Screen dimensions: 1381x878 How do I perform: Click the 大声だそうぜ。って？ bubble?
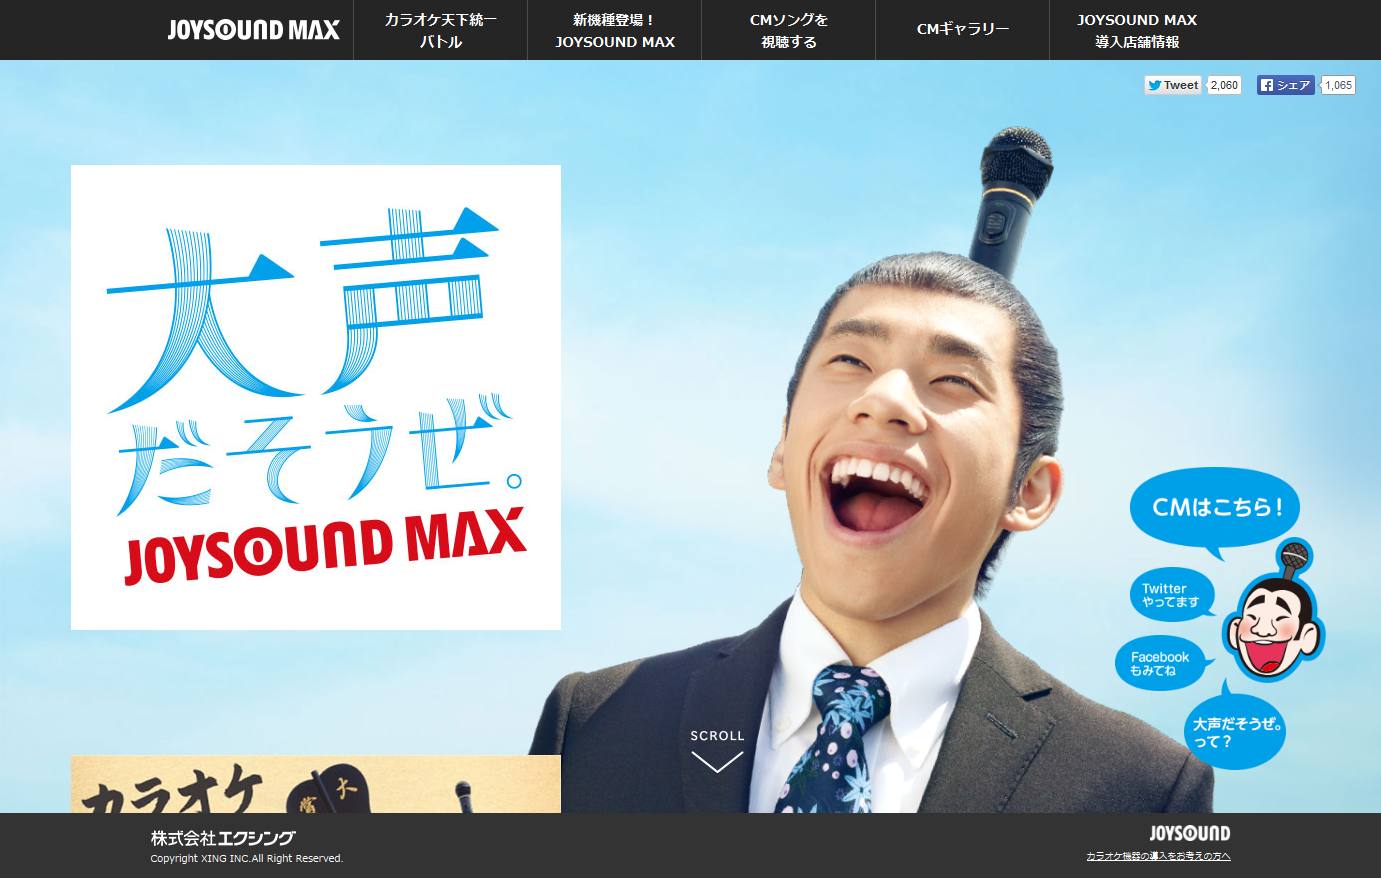[1236, 732]
